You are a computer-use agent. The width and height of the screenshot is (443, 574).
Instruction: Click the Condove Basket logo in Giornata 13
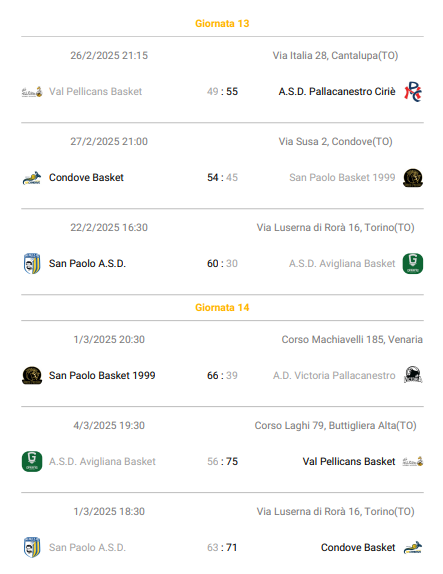32,178
